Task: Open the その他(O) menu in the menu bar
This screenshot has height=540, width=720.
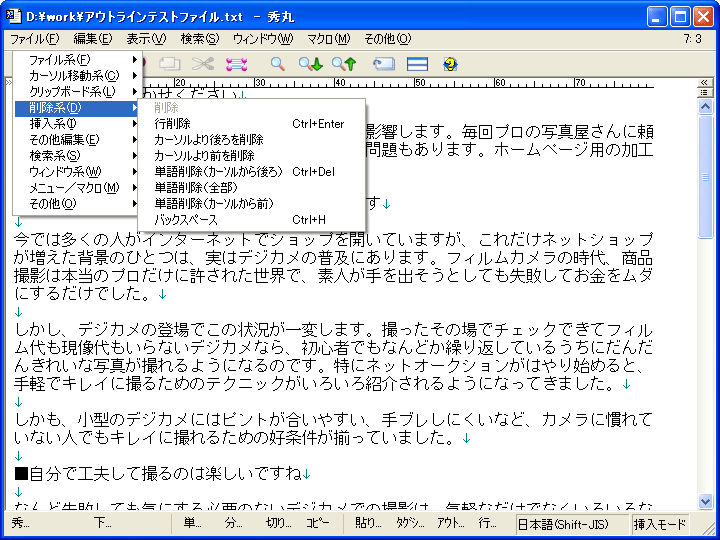Action: [388, 39]
